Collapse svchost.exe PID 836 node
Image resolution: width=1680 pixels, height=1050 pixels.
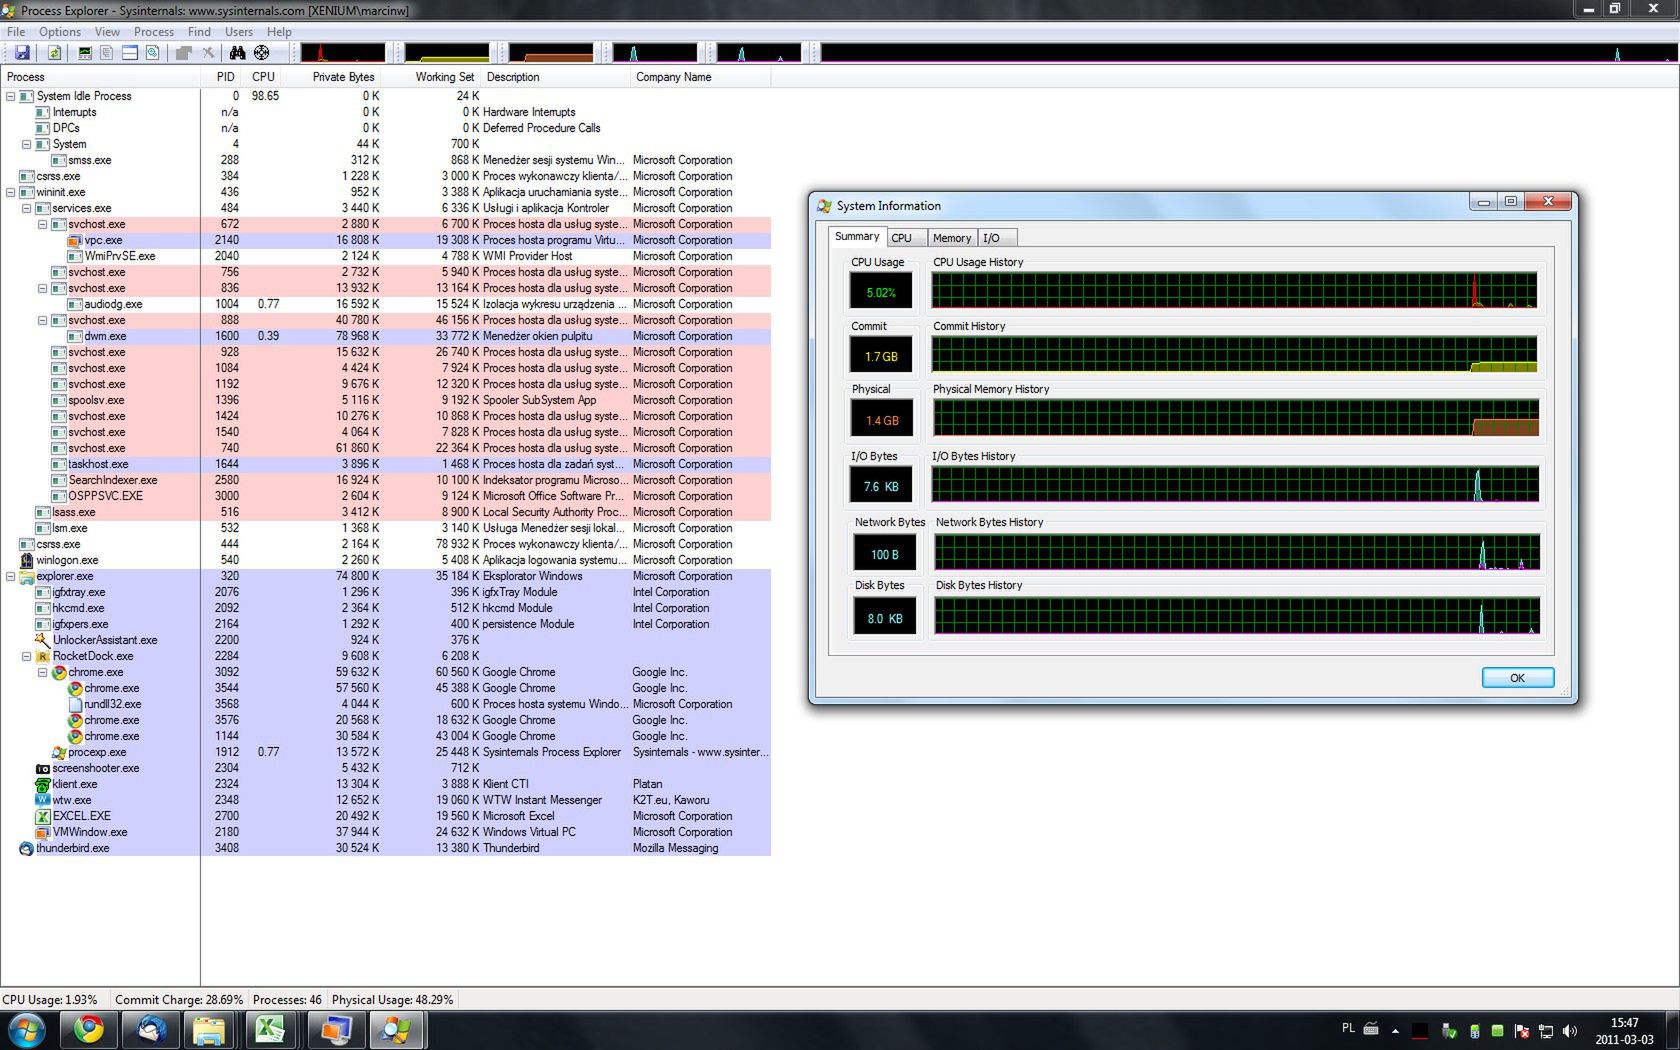43,288
